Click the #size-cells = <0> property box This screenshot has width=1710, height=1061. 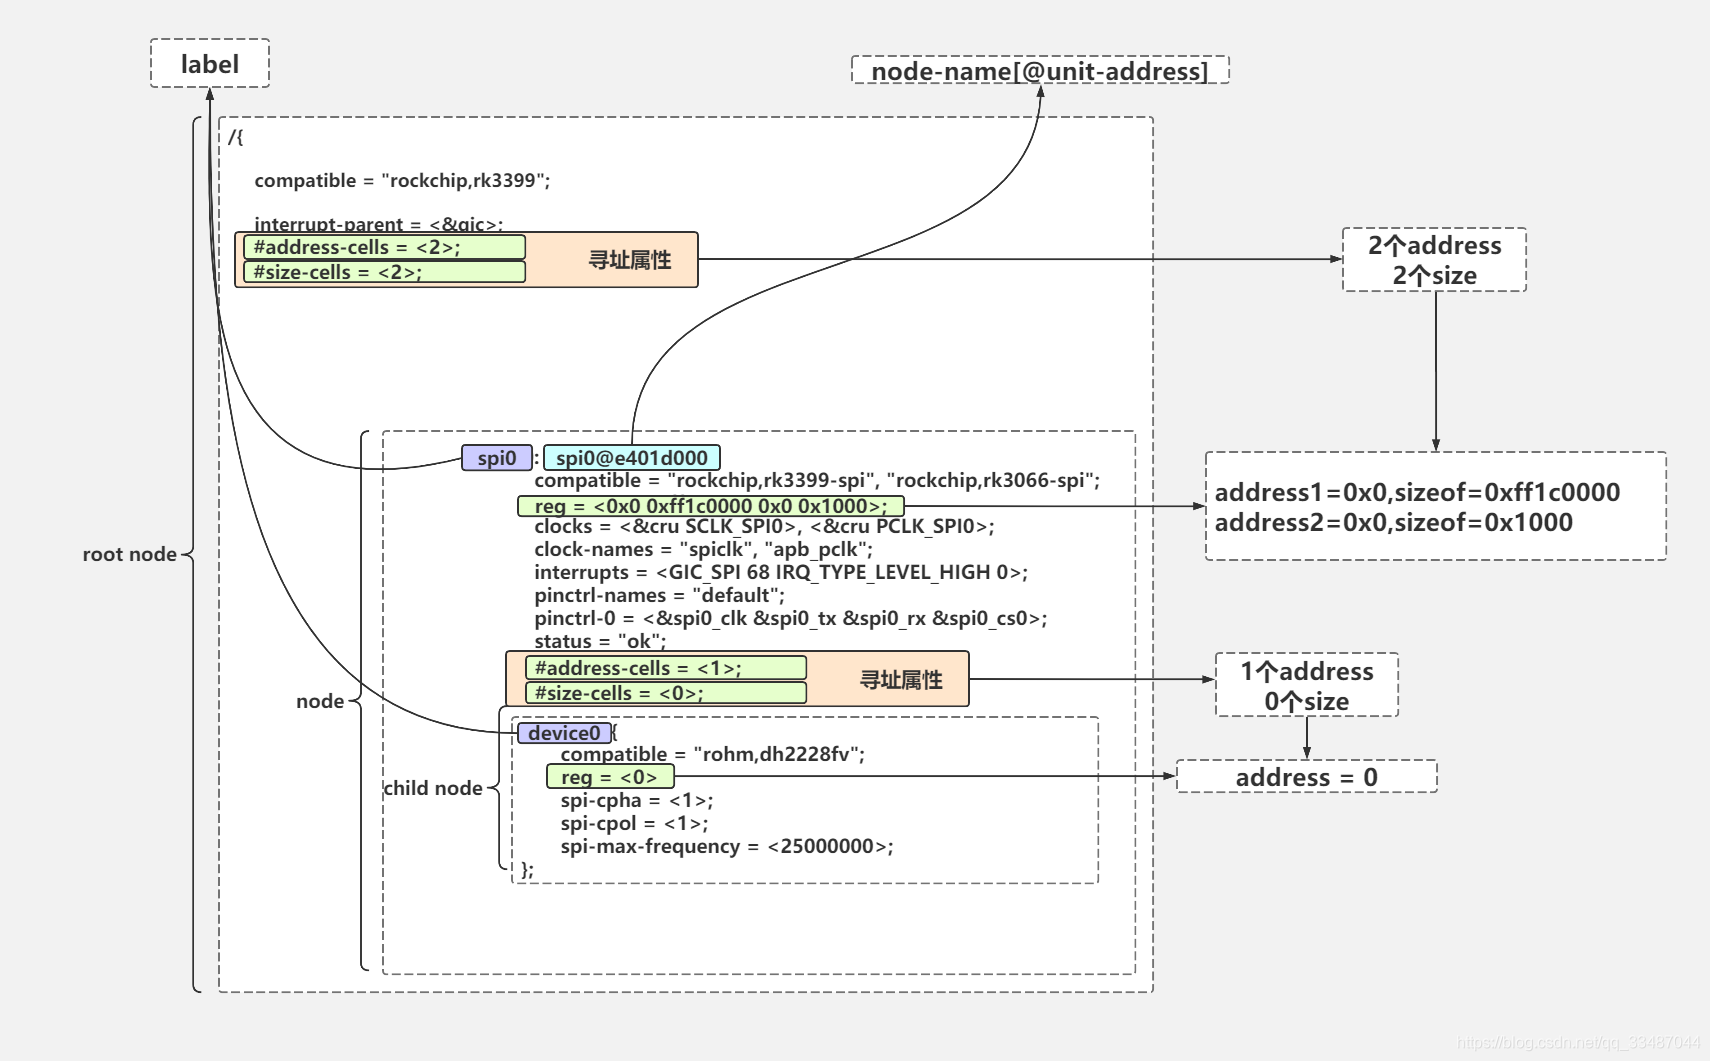pos(666,693)
